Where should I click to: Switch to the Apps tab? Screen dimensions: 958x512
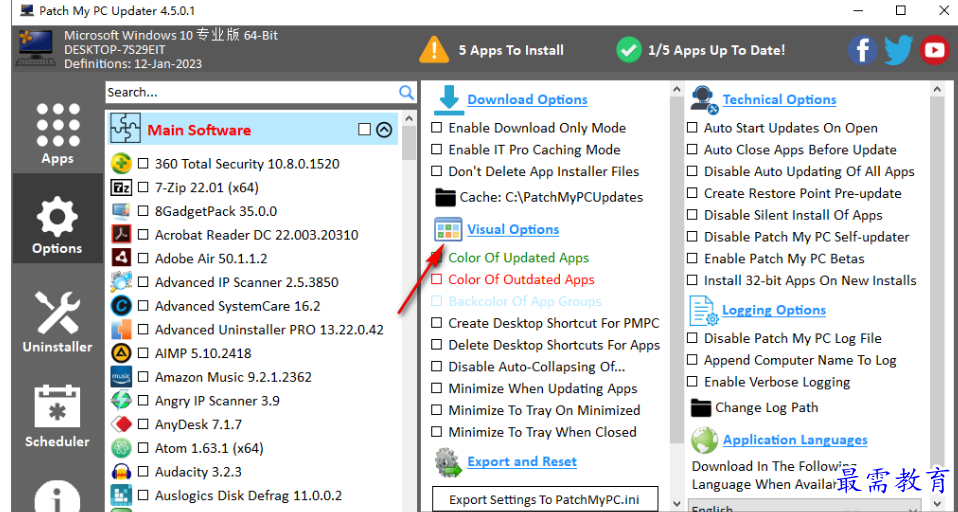[x=57, y=133]
